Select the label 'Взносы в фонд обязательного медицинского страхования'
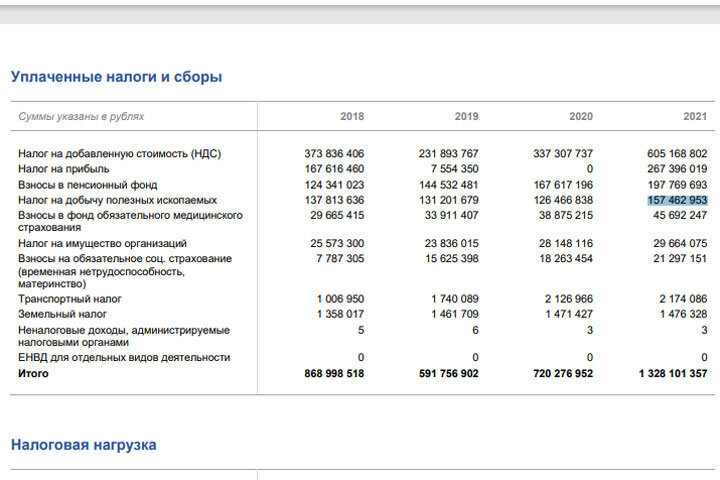 coord(130,221)
